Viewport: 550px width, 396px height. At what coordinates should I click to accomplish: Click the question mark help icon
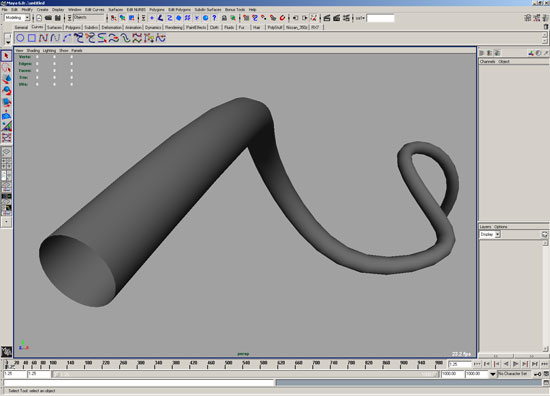click(214, 18)
